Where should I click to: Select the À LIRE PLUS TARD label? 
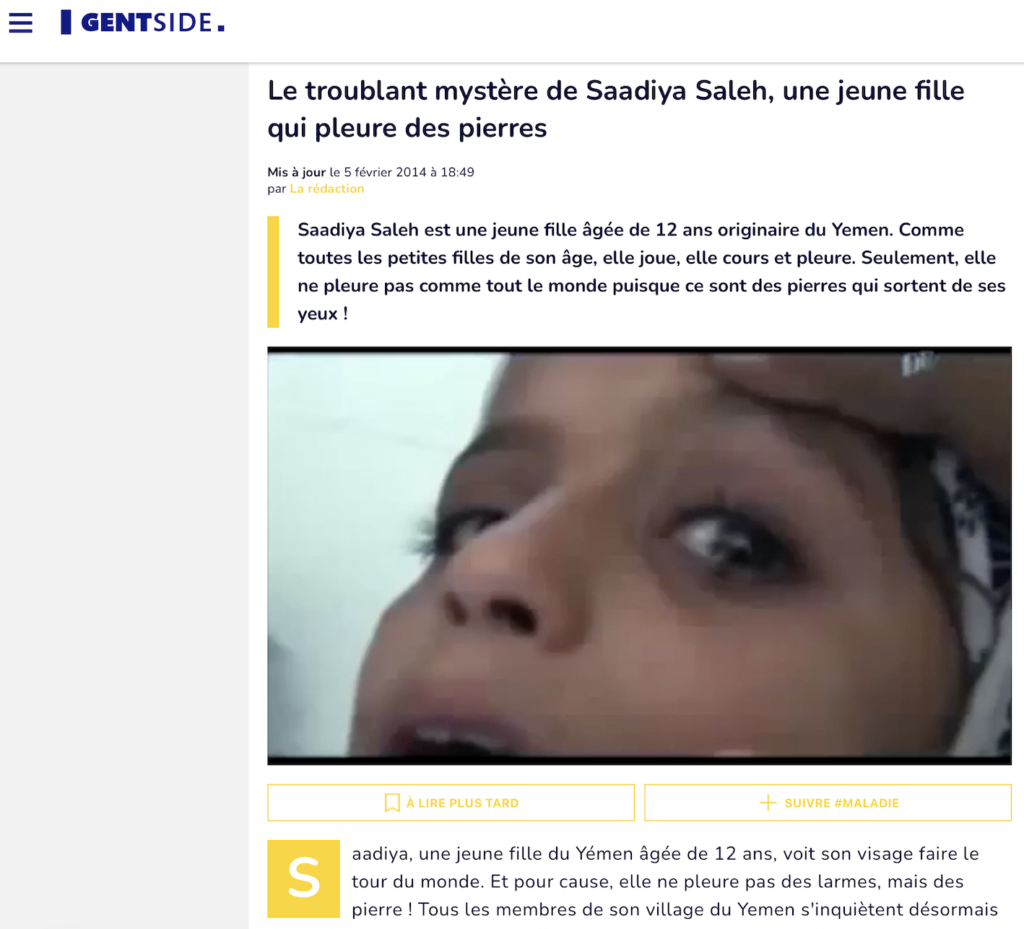462,803
